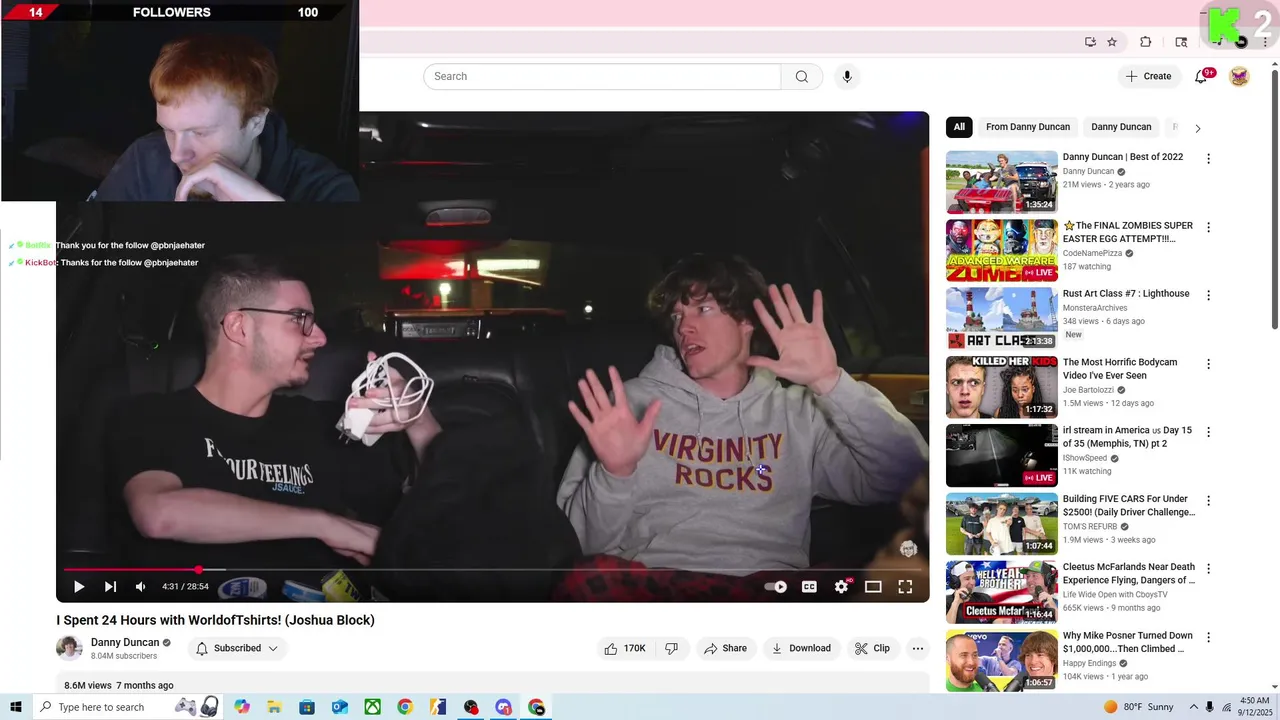
Task: Enter fullscreen mode
Action: pyautogui.click(x=905, y=587)
